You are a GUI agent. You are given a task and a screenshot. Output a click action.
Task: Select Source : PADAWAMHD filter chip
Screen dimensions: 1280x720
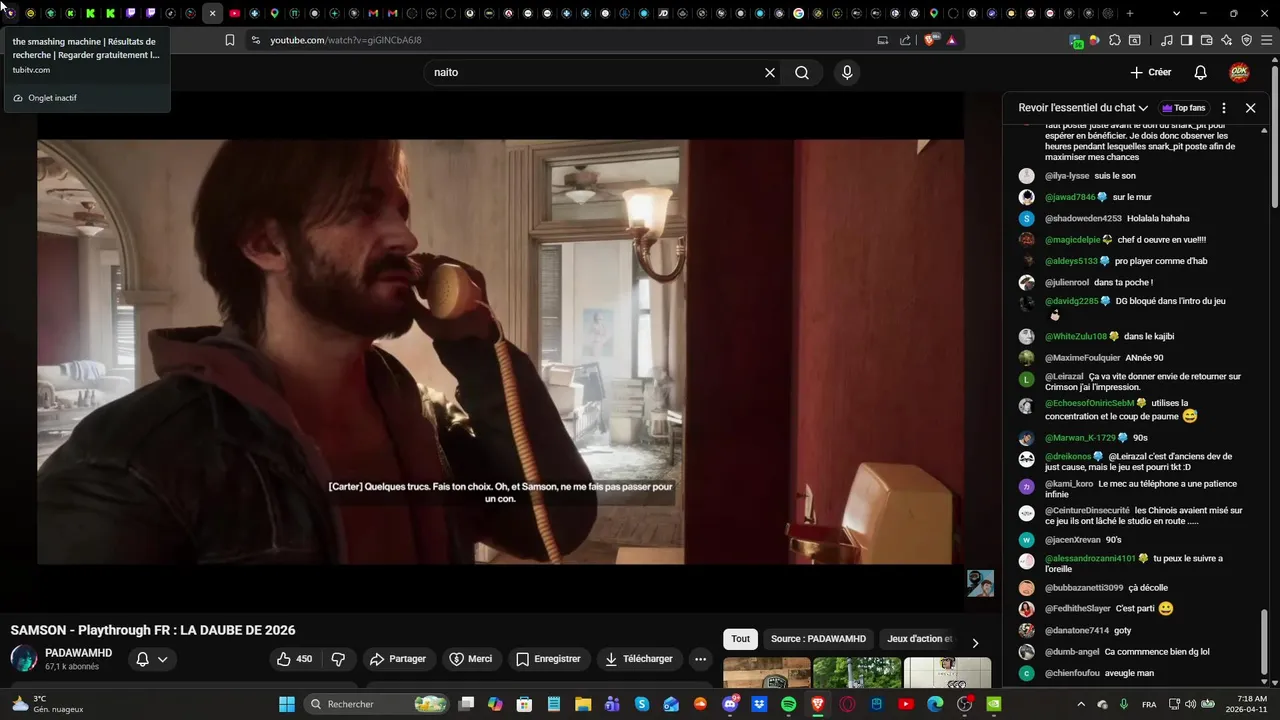818,639
